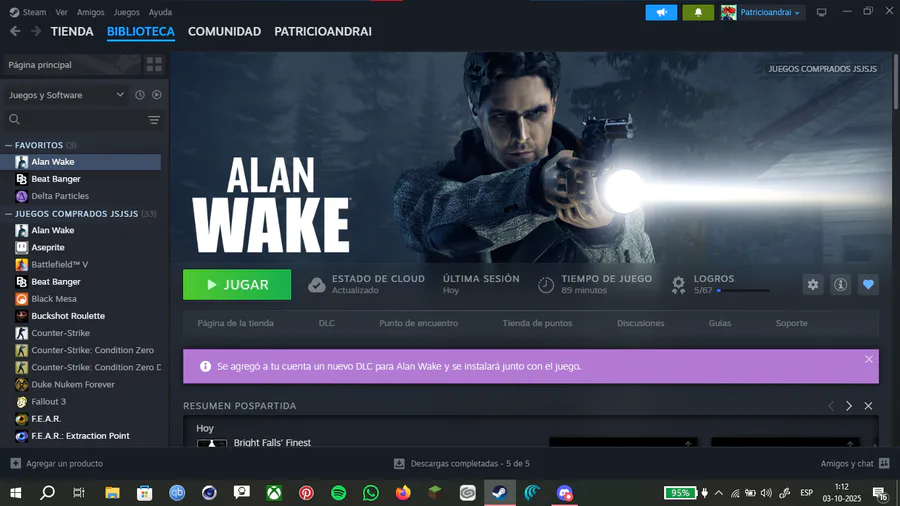Open the Steam menu

pyautogui.click(x=28, y=12)
